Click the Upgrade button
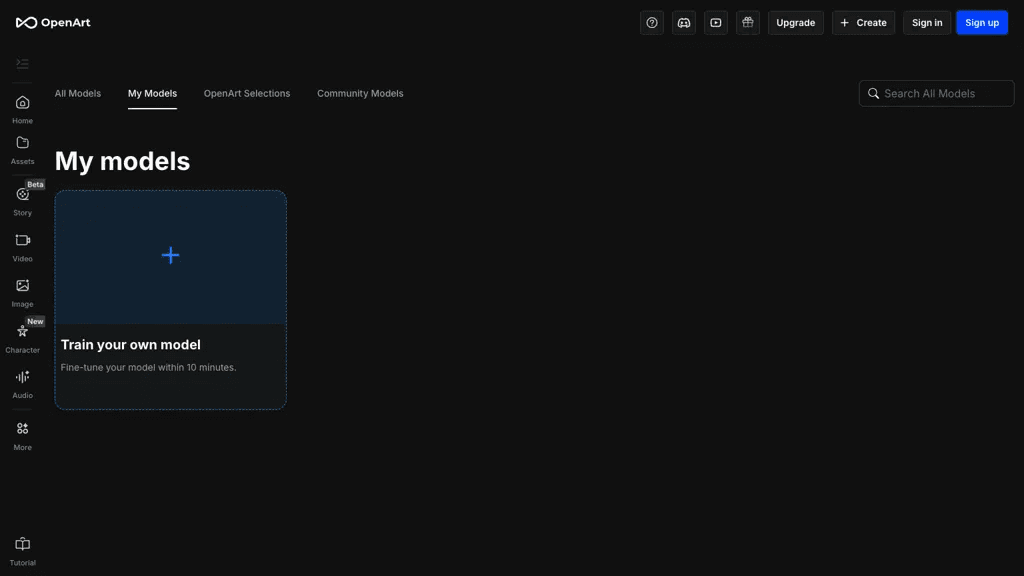The image size is (1024, 576). 795,23
